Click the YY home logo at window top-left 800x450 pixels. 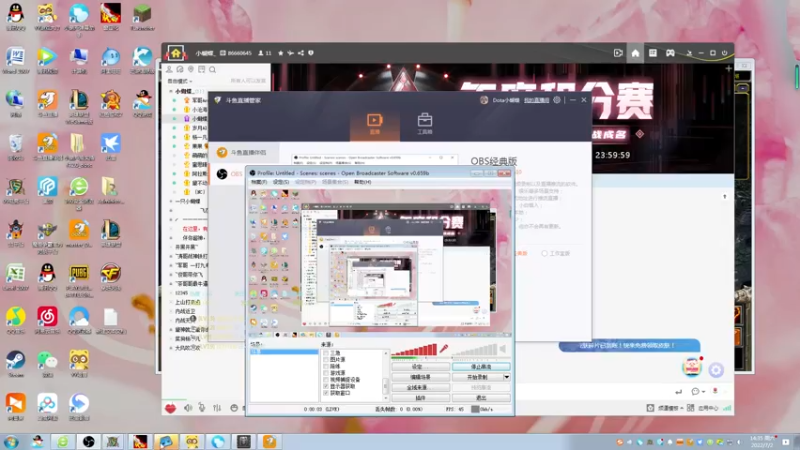(x=176, y=53)
